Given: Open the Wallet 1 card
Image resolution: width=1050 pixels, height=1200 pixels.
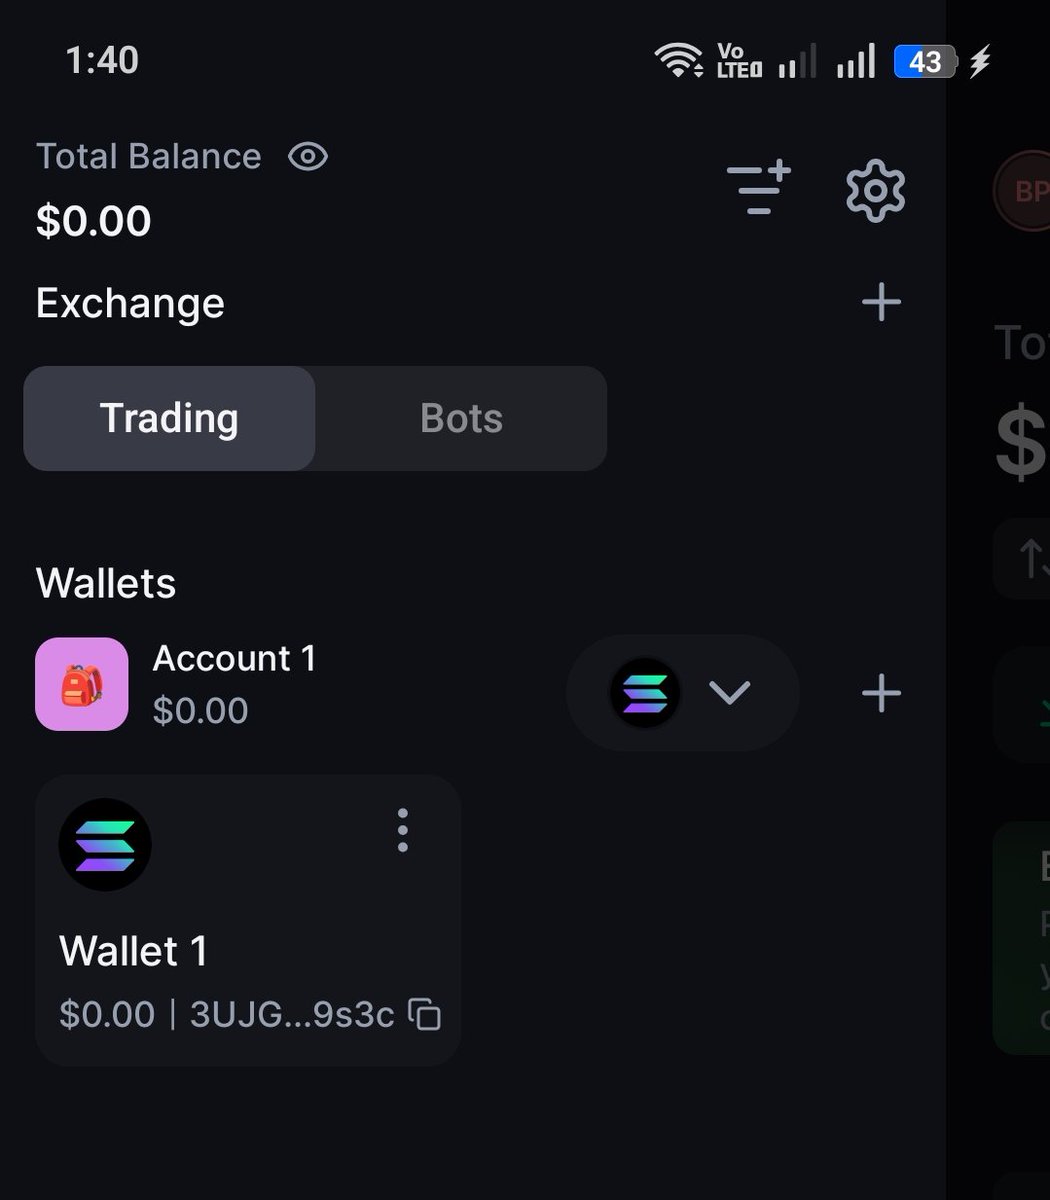Looking at the screenshot, I should [248, 920].
